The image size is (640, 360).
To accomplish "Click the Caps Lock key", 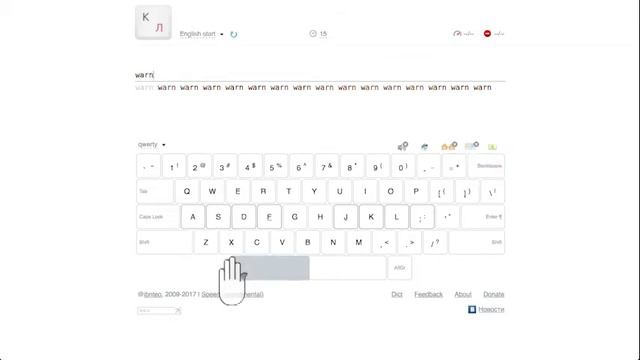I will pyautogui.click(x=158, y=217).
